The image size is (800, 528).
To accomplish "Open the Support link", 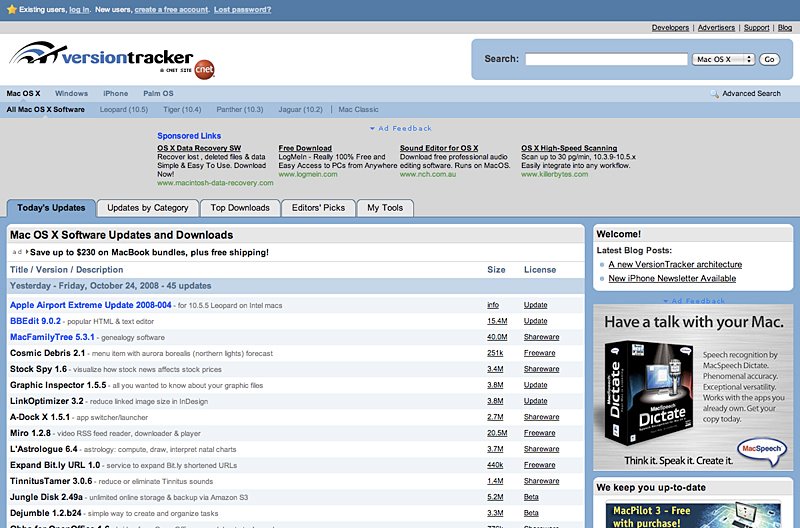I will 756,28.
